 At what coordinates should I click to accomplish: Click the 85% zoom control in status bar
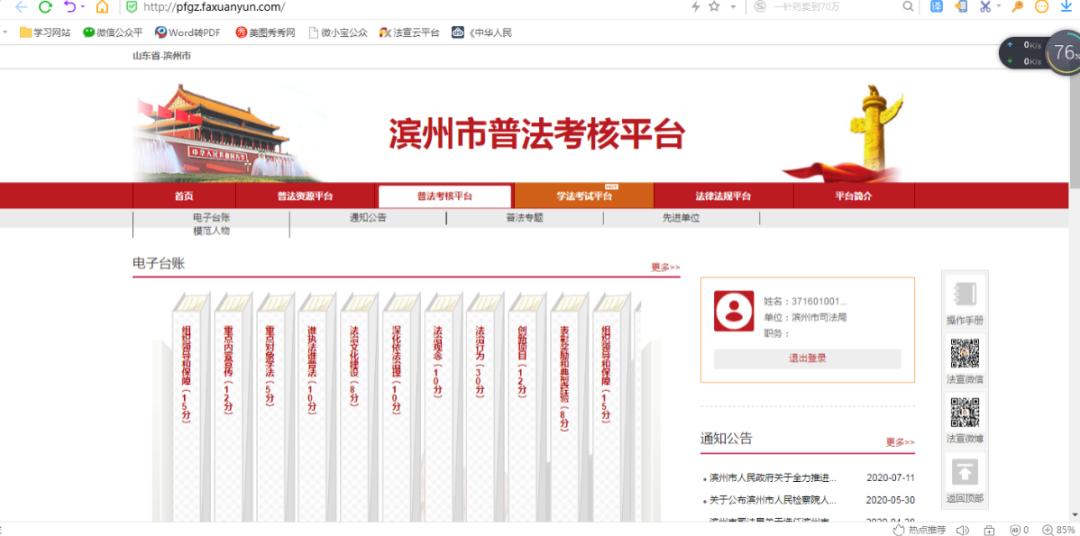pos(1059,530)
